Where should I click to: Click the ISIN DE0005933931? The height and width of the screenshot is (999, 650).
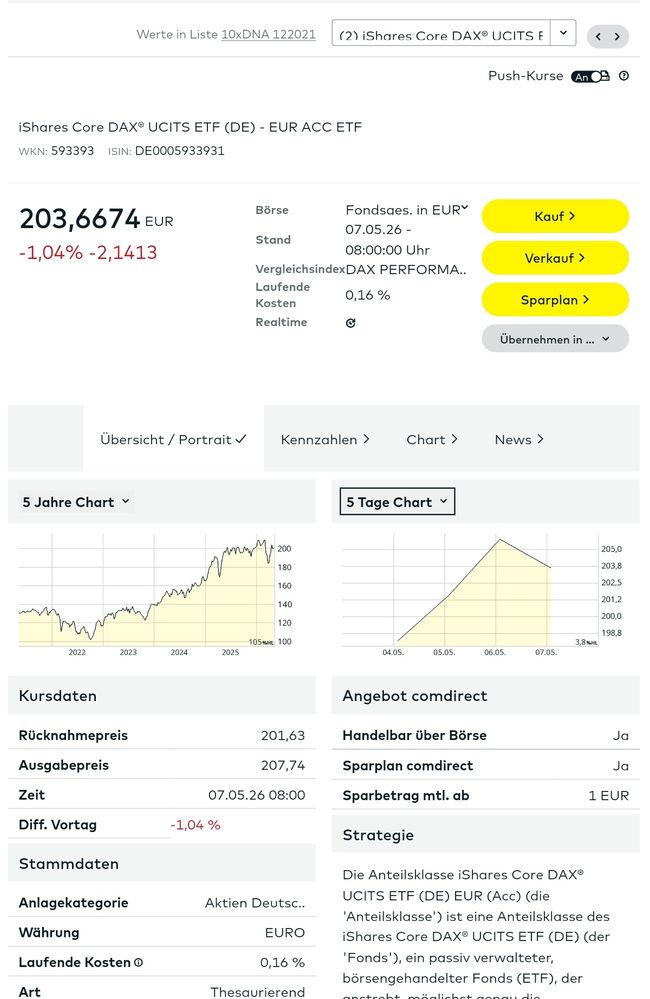coord(179,151)
